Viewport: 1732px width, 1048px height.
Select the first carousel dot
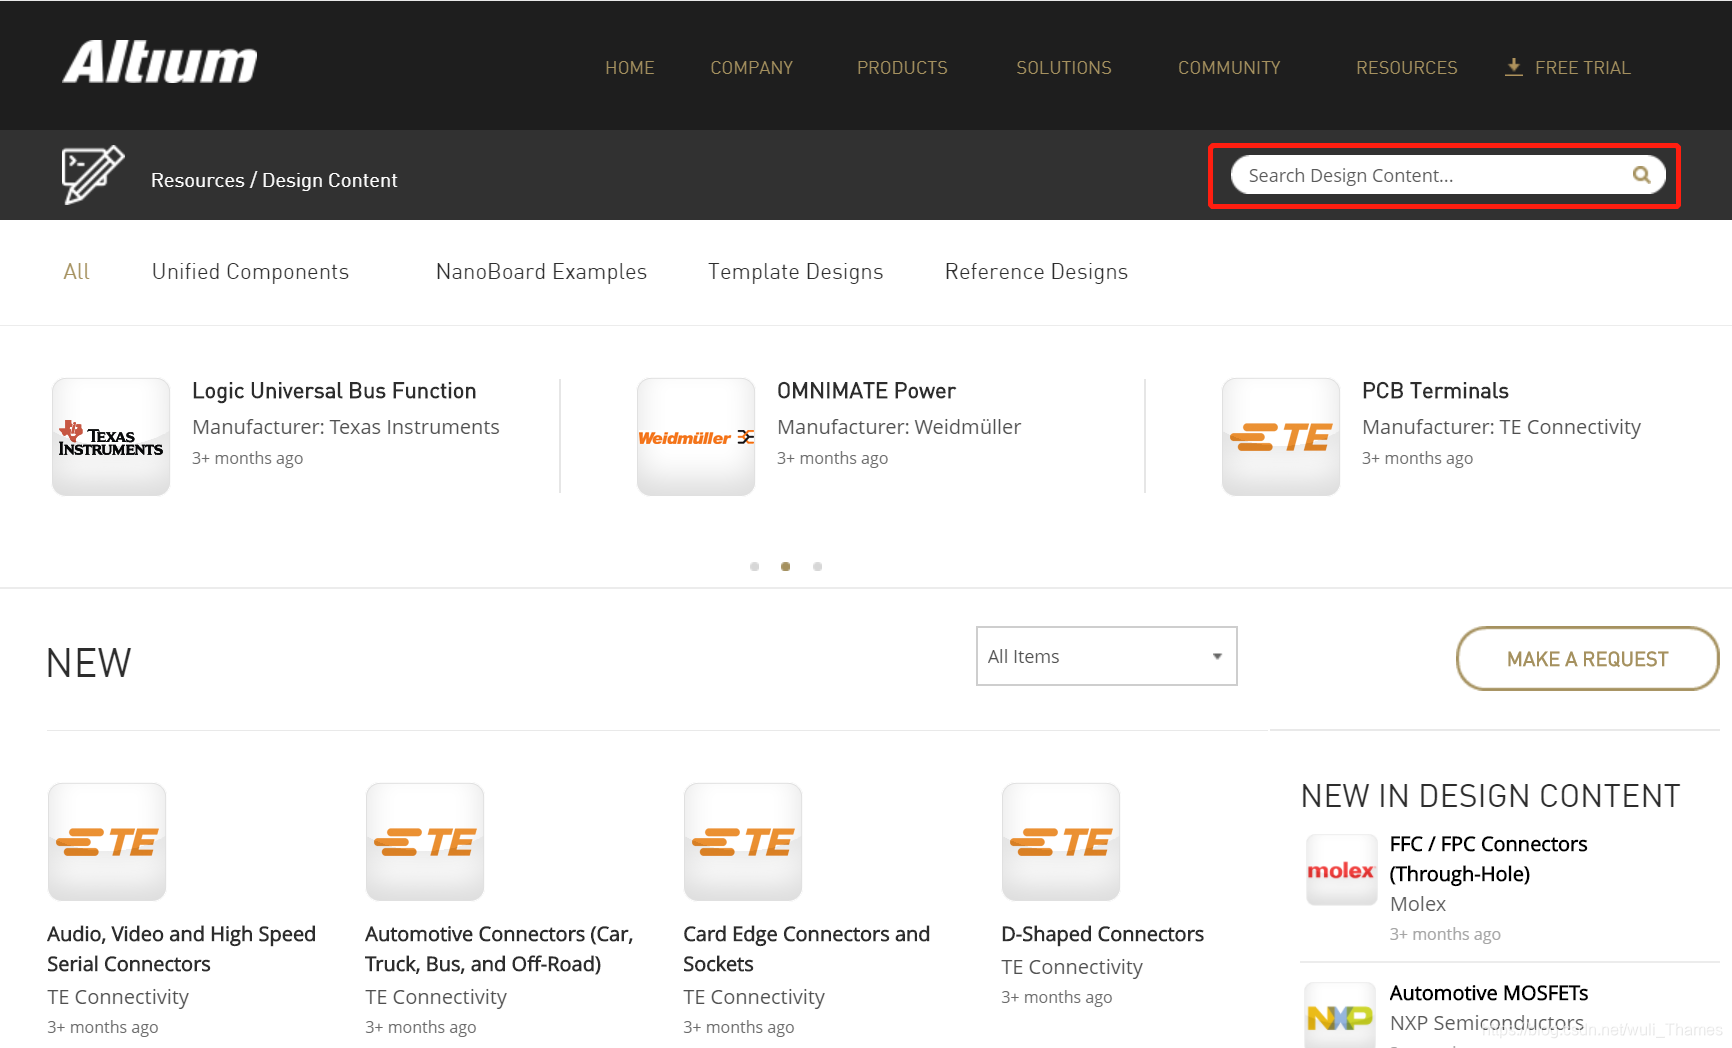click(755, 567)
